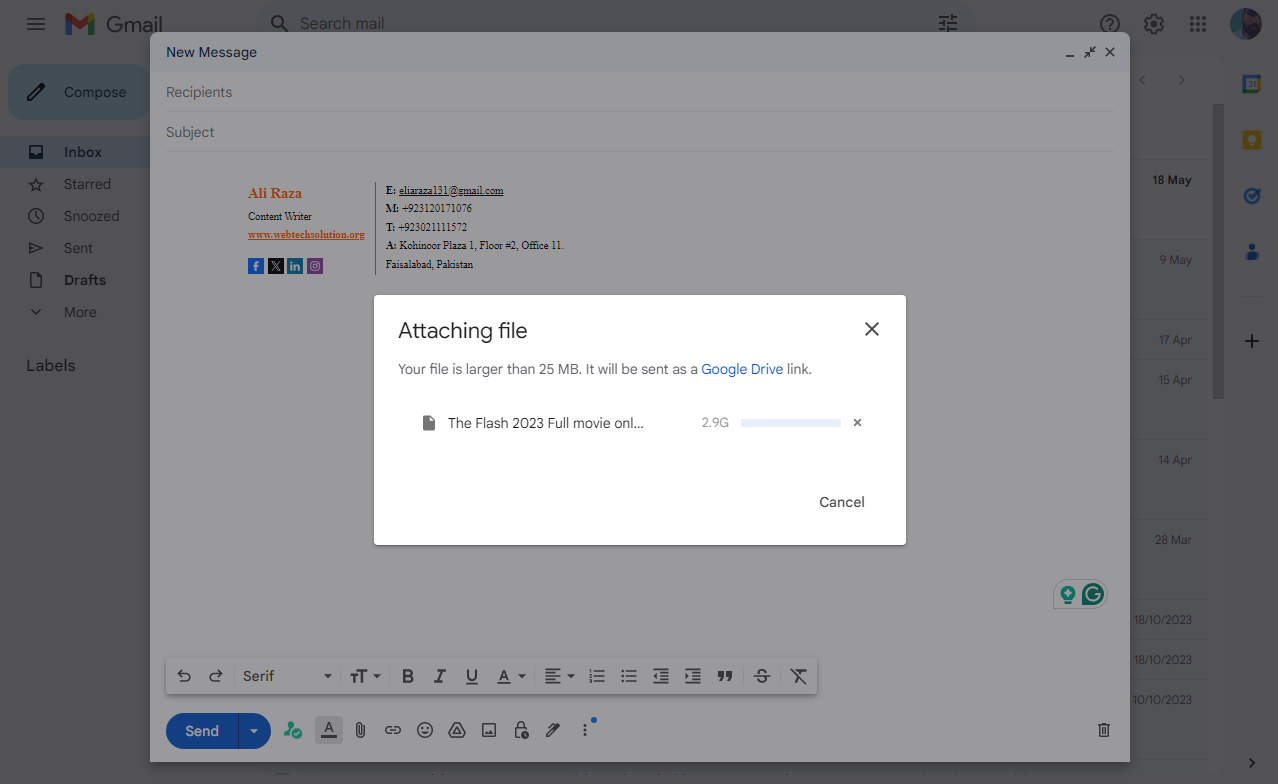
Task: Open Contacts side panel
Action: pyautogui.click(x=1251, y=252)
